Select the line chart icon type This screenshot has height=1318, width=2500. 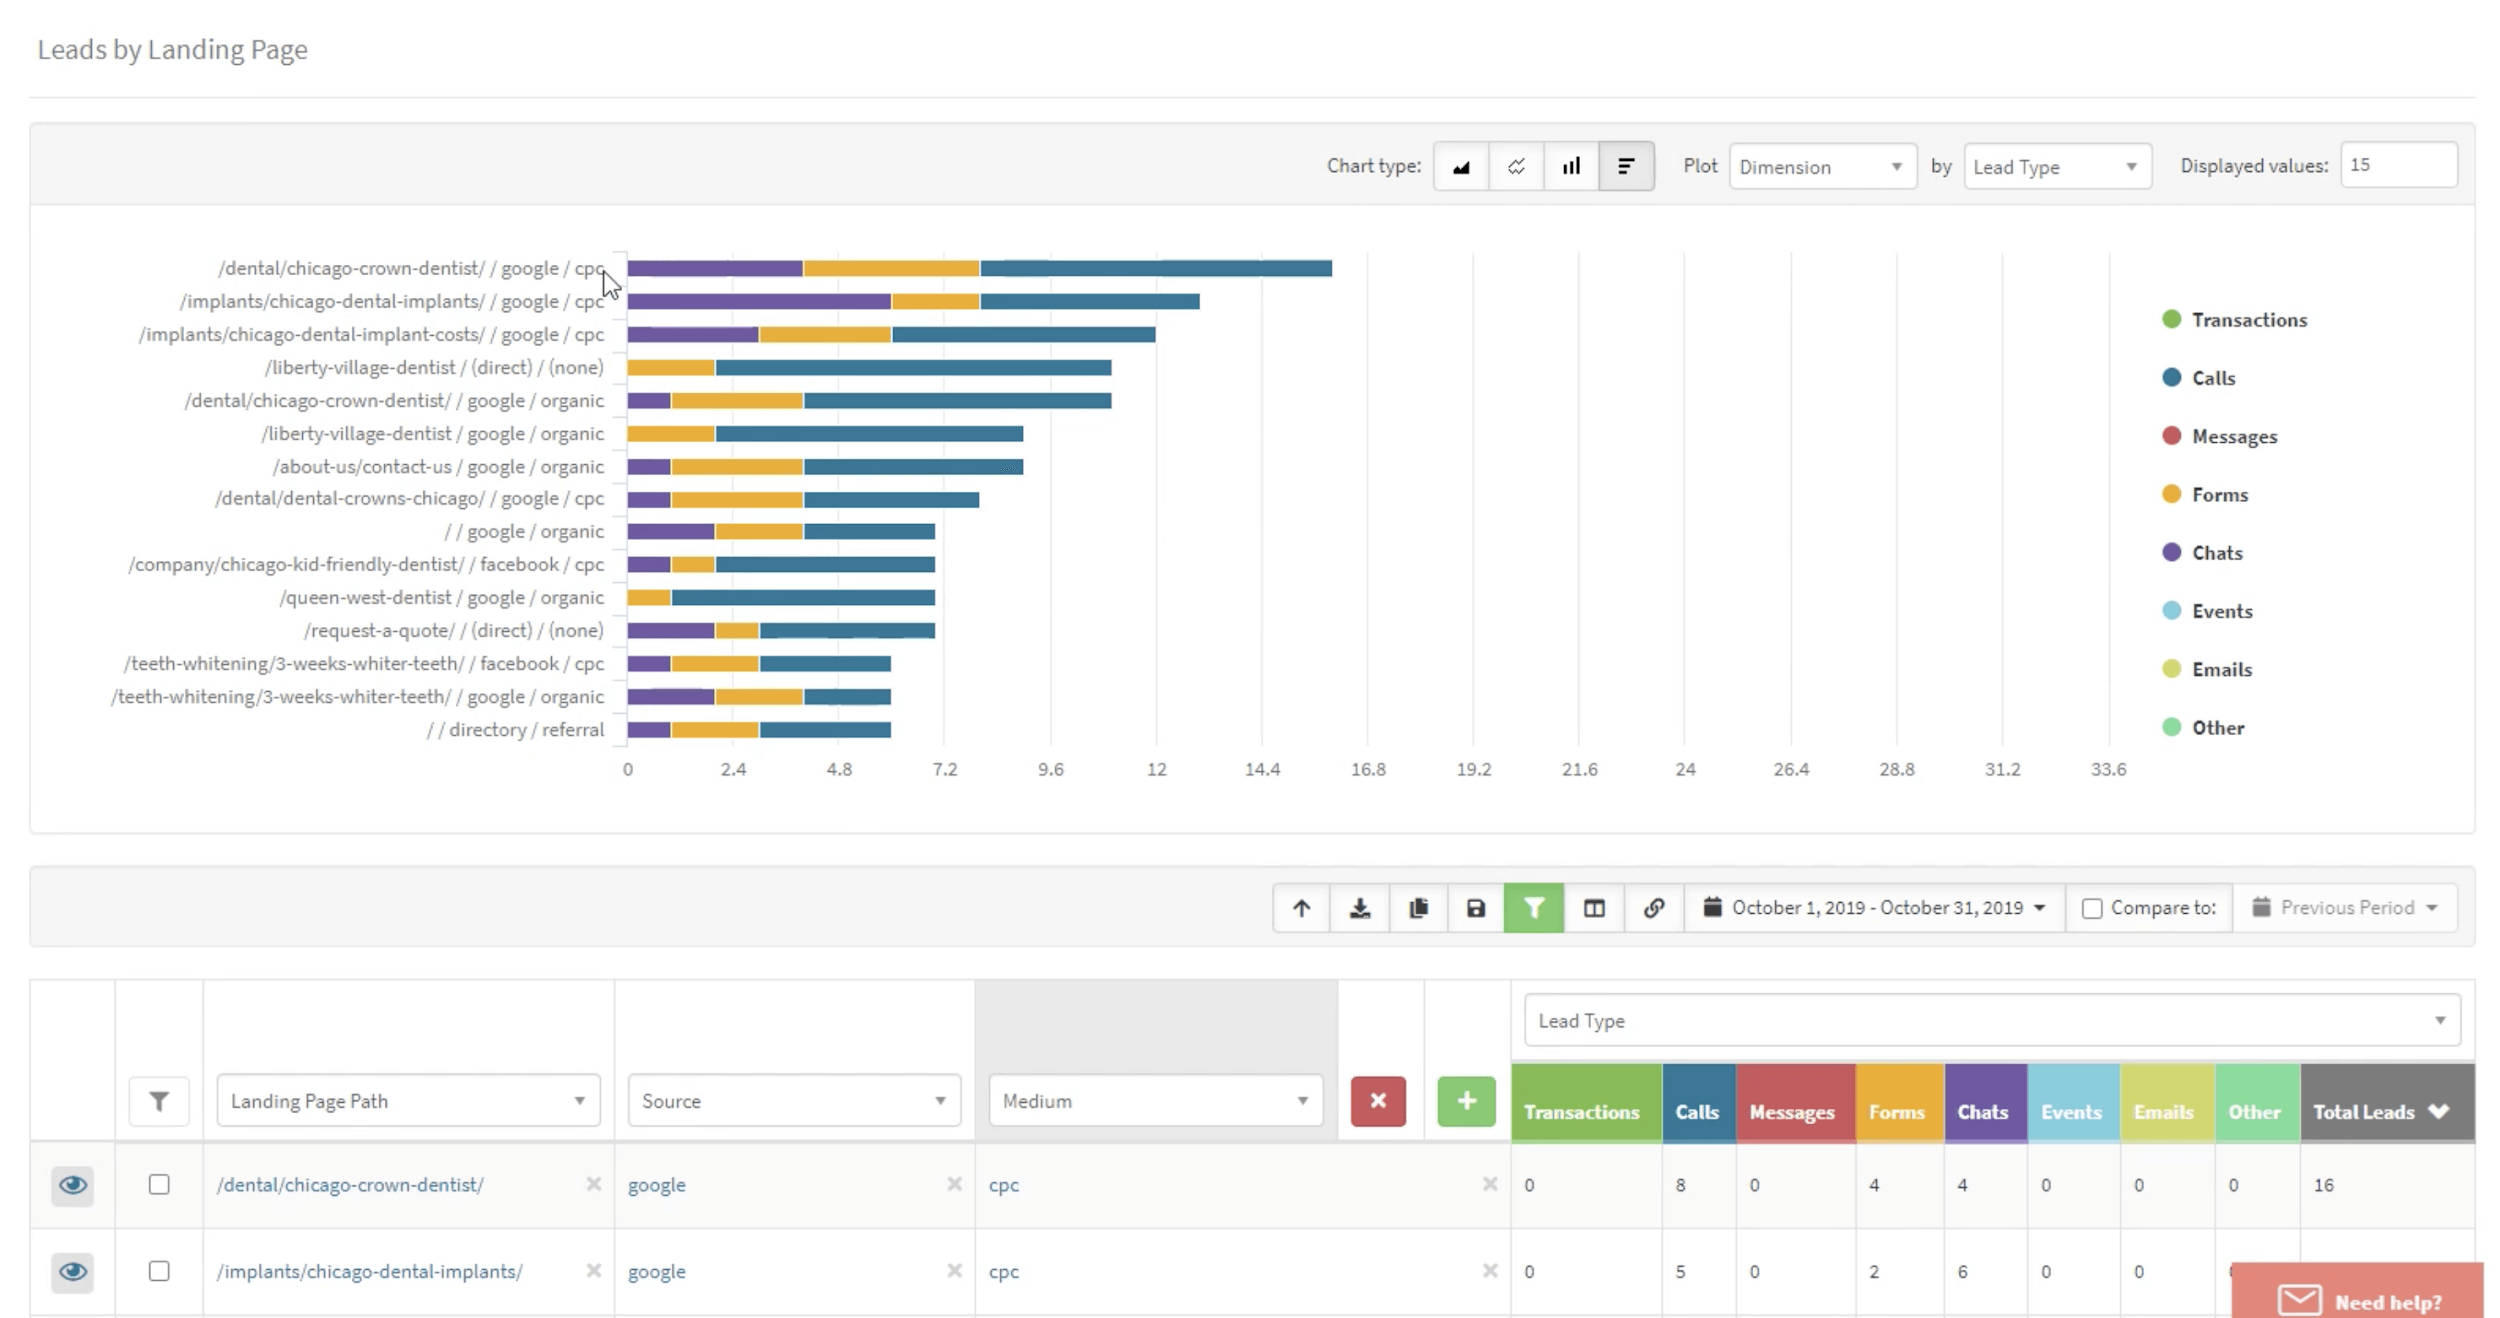(x=1516, y=165)
